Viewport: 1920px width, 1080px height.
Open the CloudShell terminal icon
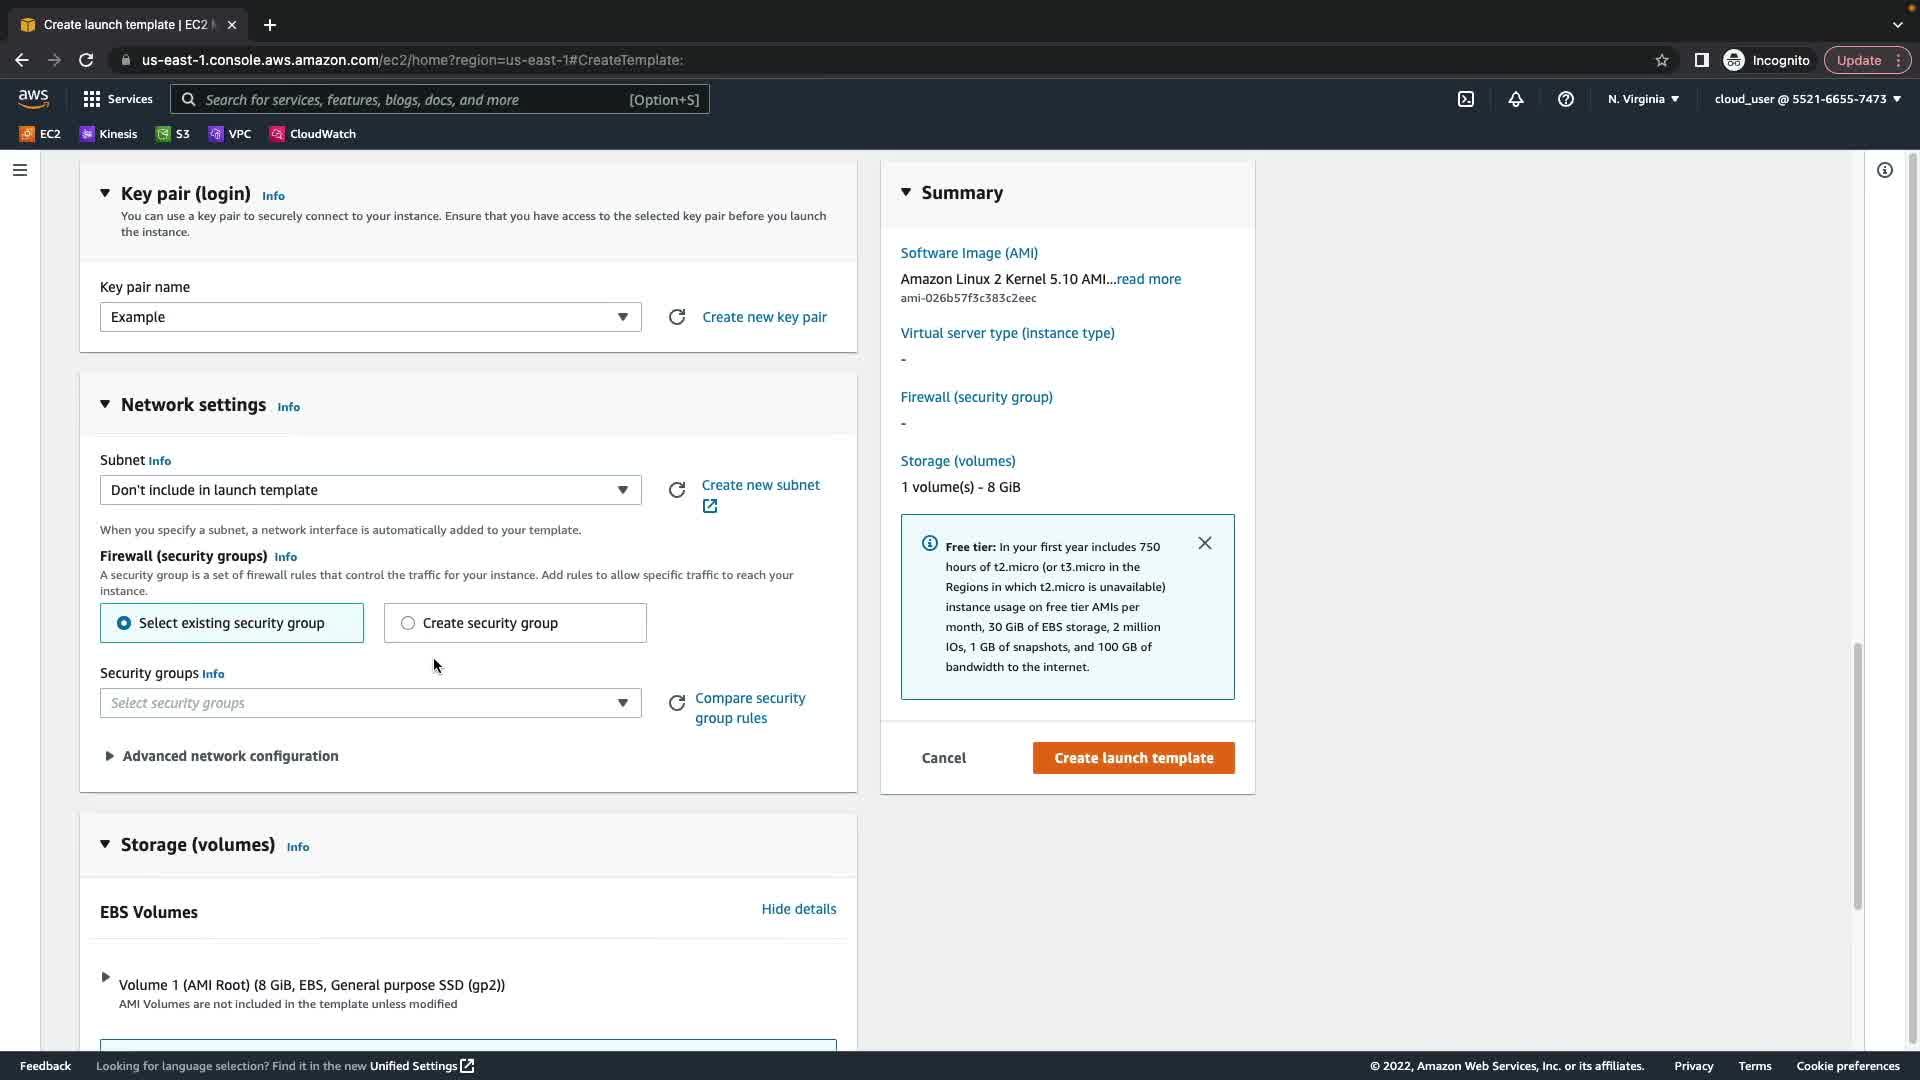1465,99
